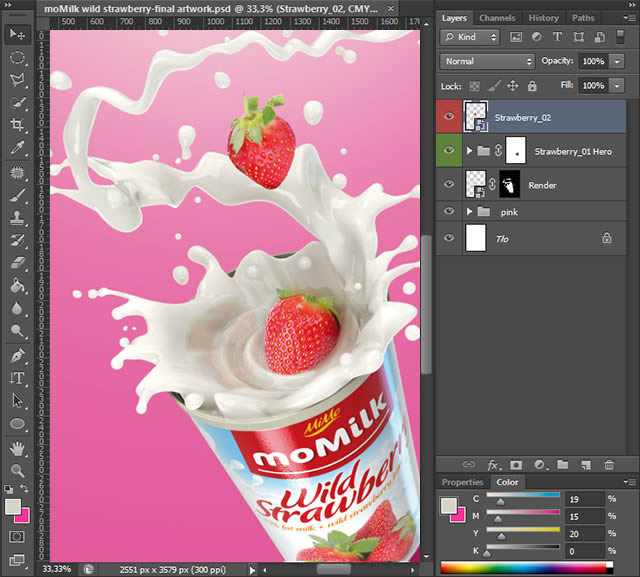
Task: Select the Direct Selection arrow tool
Action: pos(17,401)
